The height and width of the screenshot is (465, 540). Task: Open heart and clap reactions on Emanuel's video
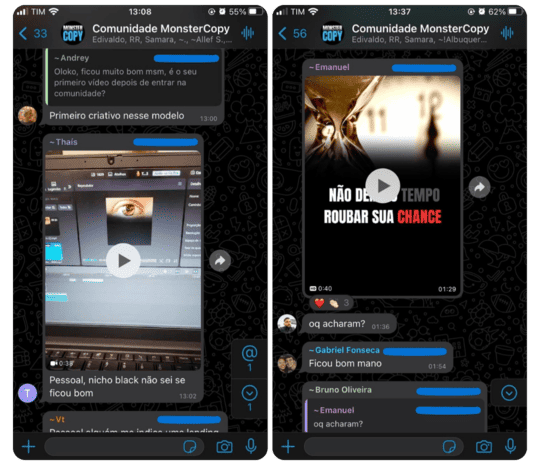click(x=331, y=303)
